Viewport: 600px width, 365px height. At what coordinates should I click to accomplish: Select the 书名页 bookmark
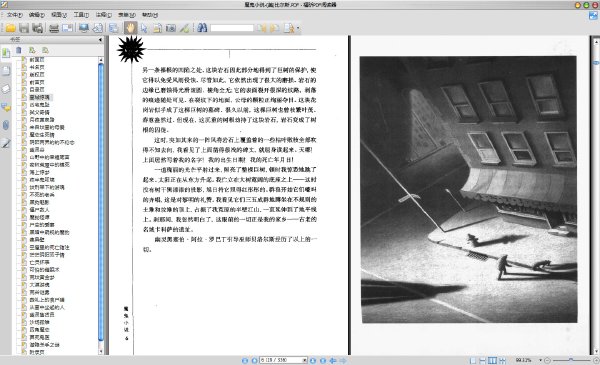click(x=37, y=67)
